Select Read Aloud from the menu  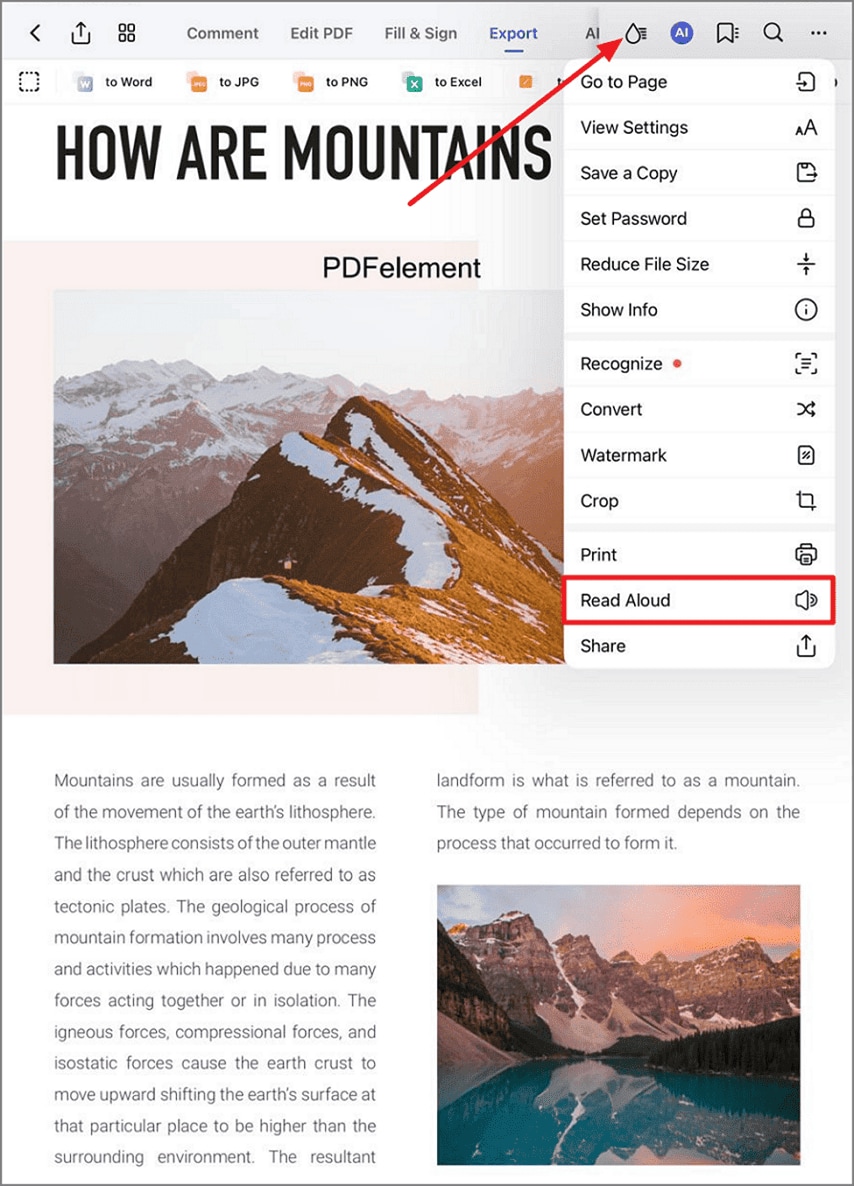click(699, 601)
